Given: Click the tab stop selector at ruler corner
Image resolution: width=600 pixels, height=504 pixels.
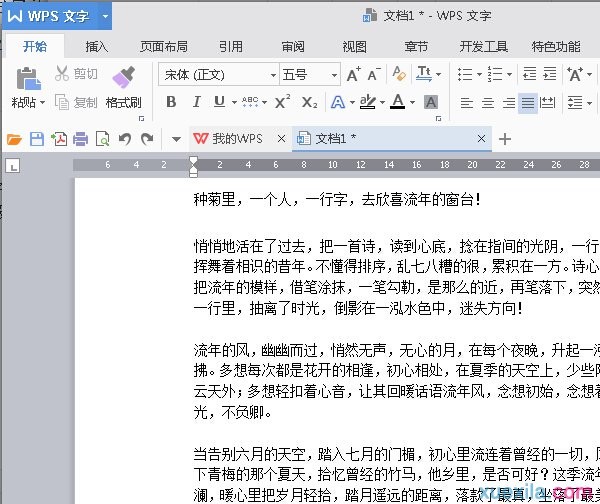Looking at the screenshot, I should tap(13, 166).
